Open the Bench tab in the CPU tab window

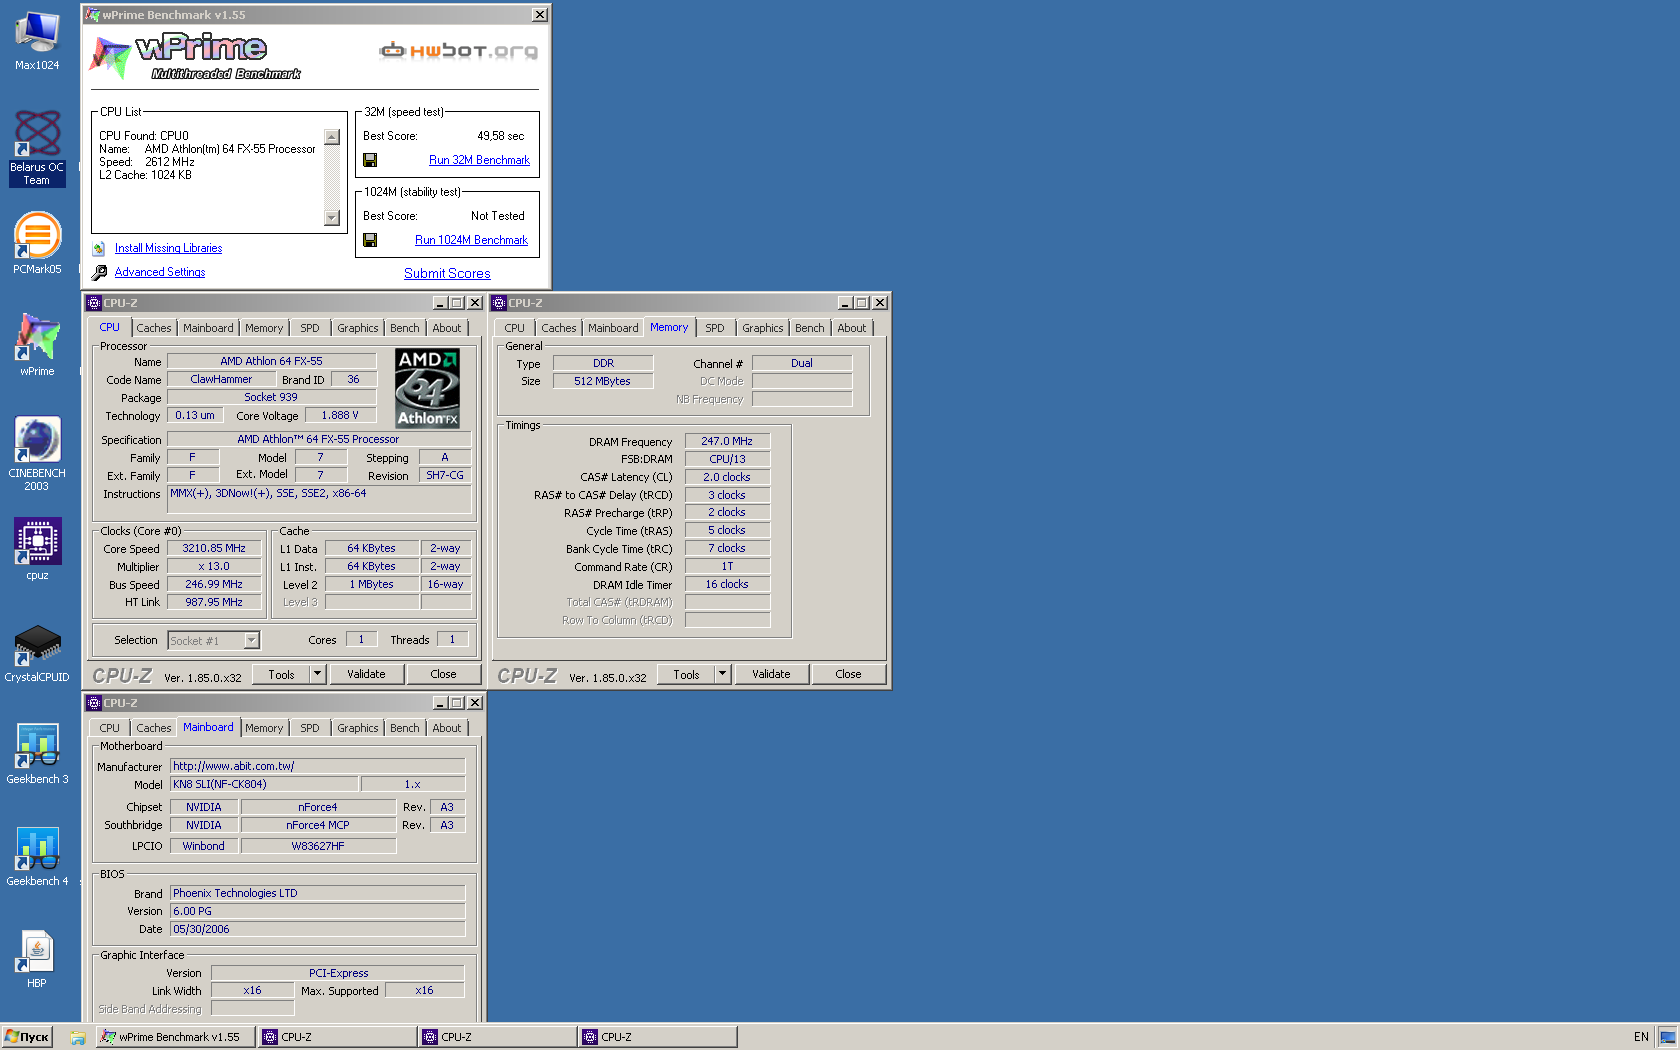coord(405,328)
